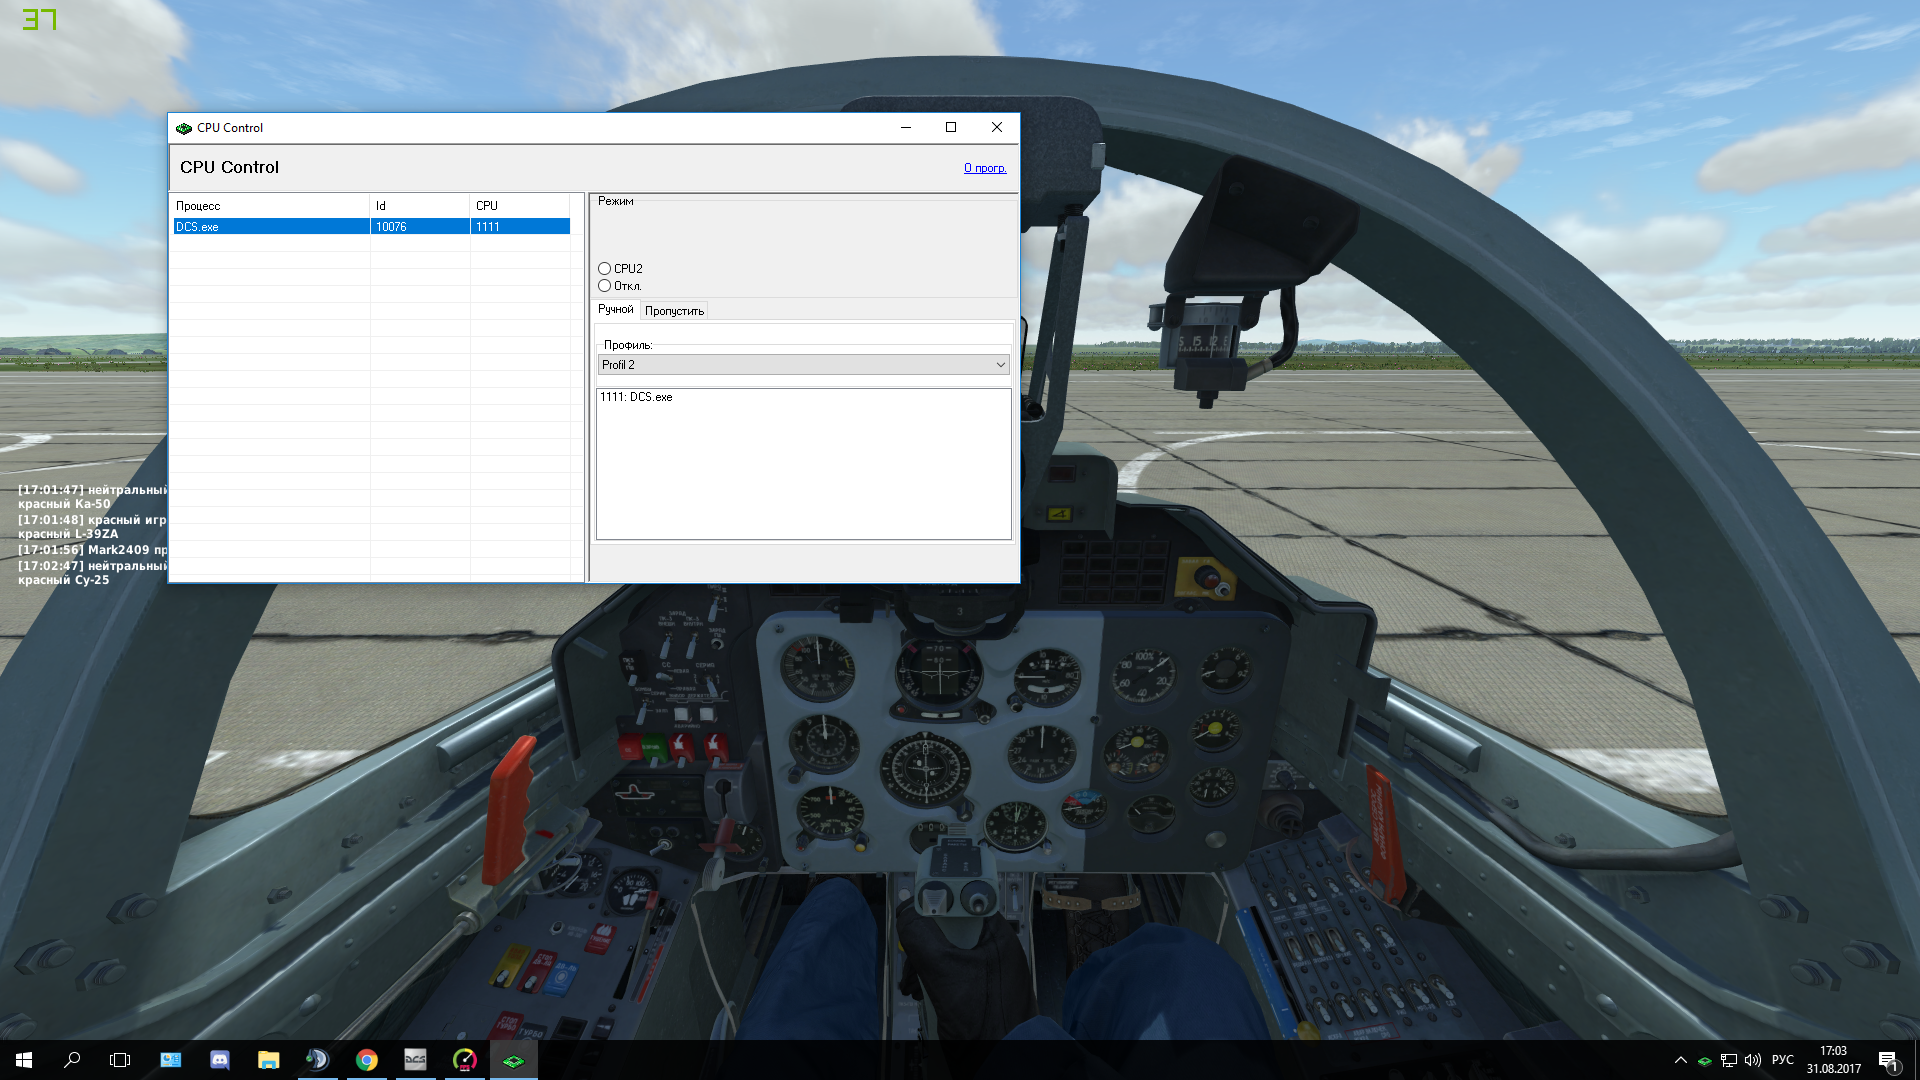Viewport: 1920px width, 1080px height.
Task: Select the Откл. mode radio button
Action: click(604, 286)
